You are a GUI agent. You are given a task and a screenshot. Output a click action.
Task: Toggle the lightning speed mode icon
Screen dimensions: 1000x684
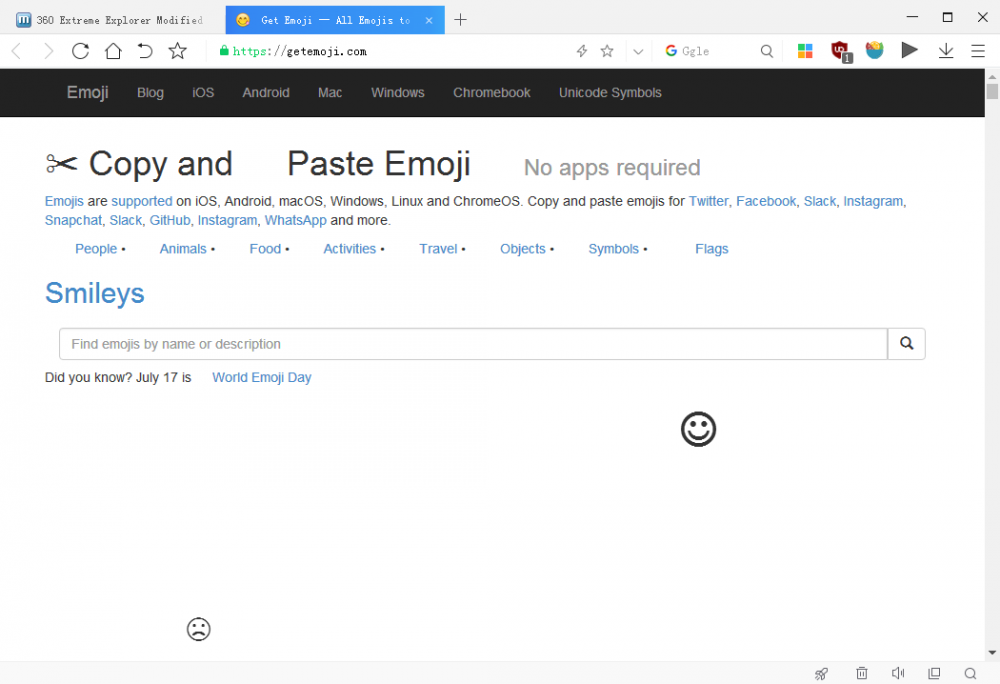coord(581,51)
